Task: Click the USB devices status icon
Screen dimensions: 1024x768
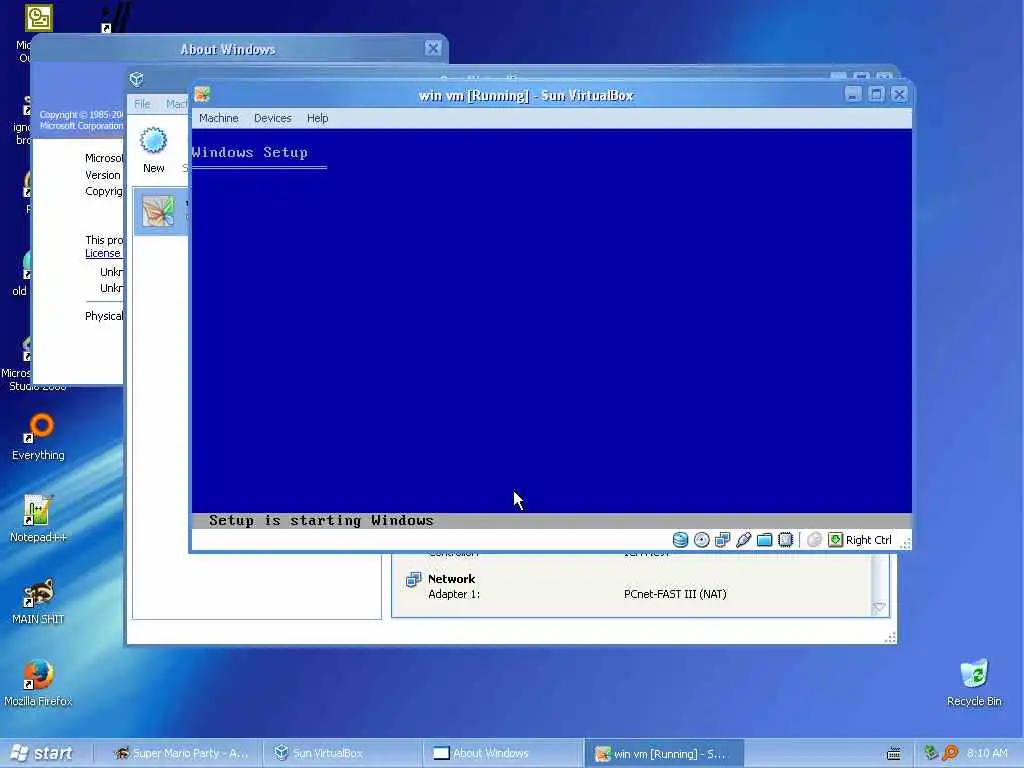Action: point(743,539)
